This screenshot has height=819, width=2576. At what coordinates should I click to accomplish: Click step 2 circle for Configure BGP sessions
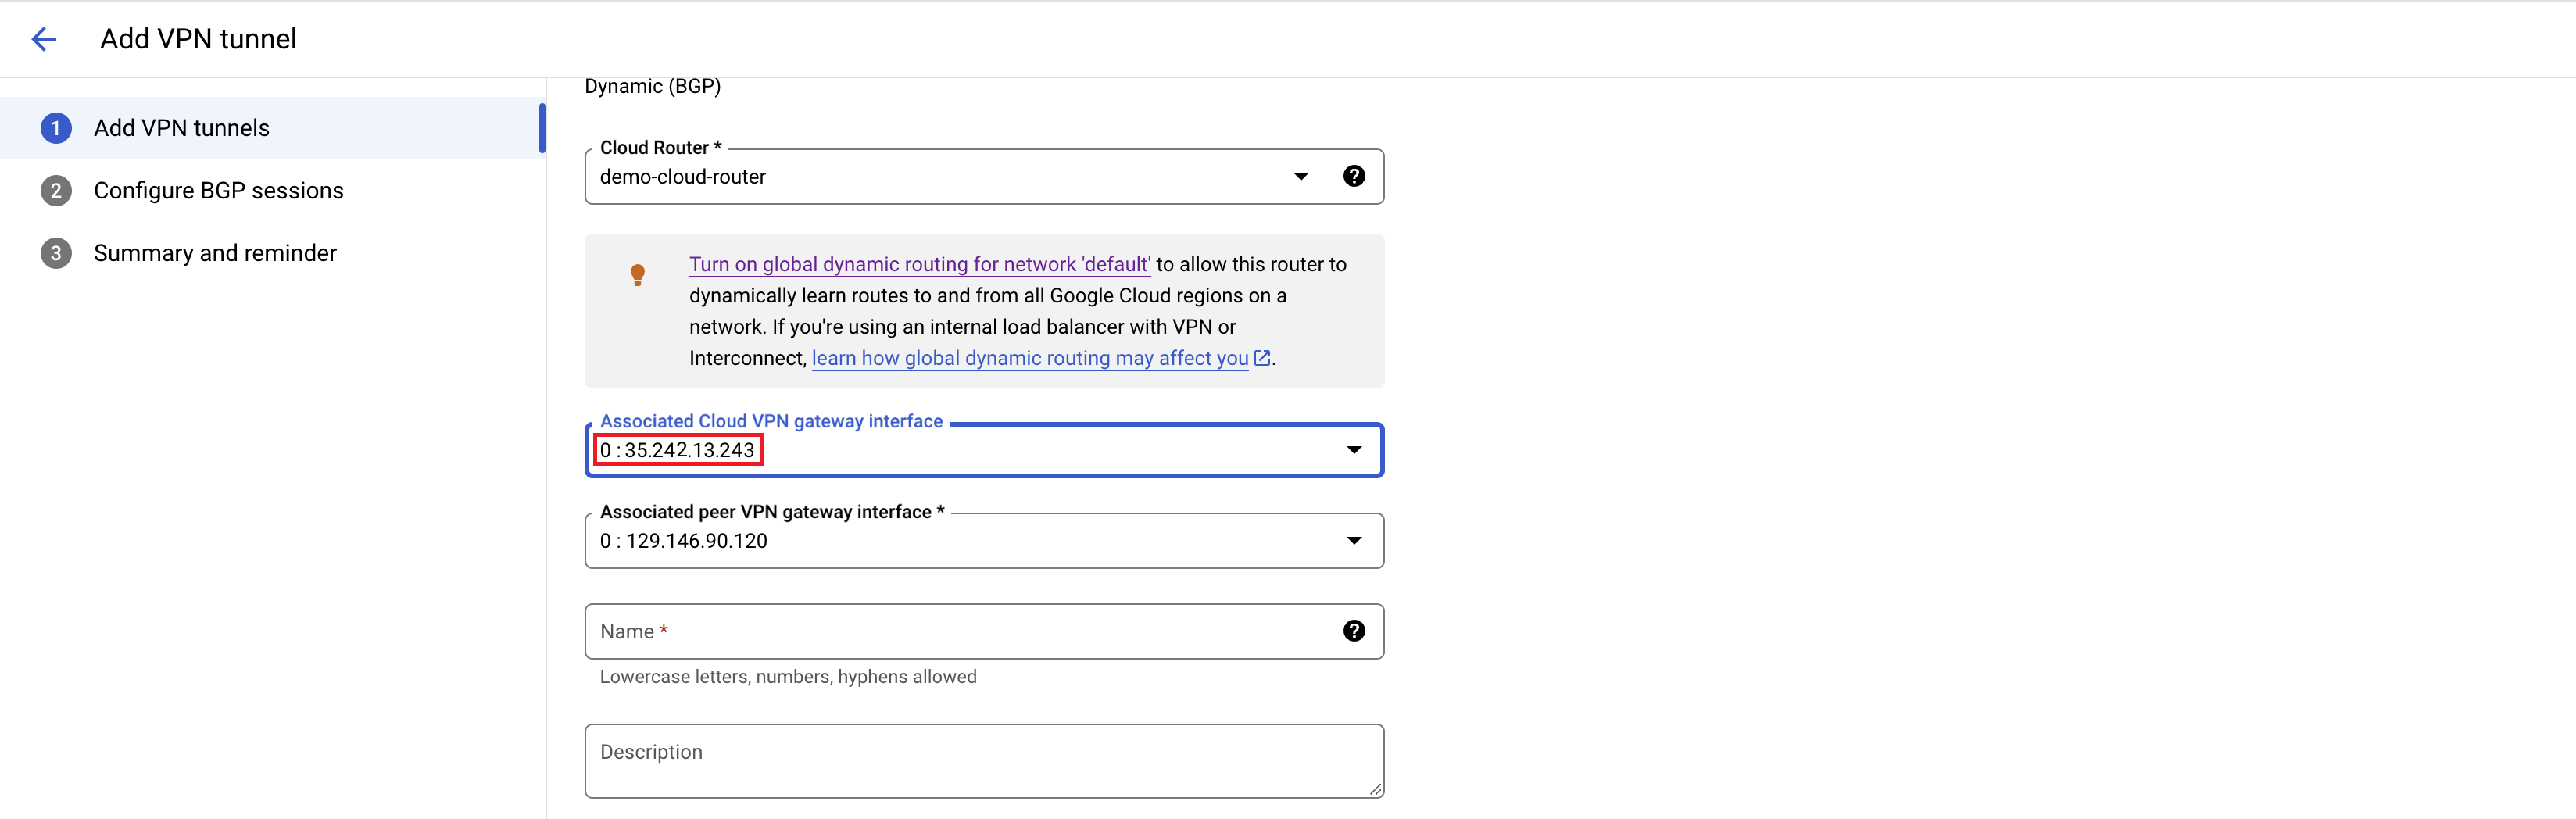coord(56,190)
